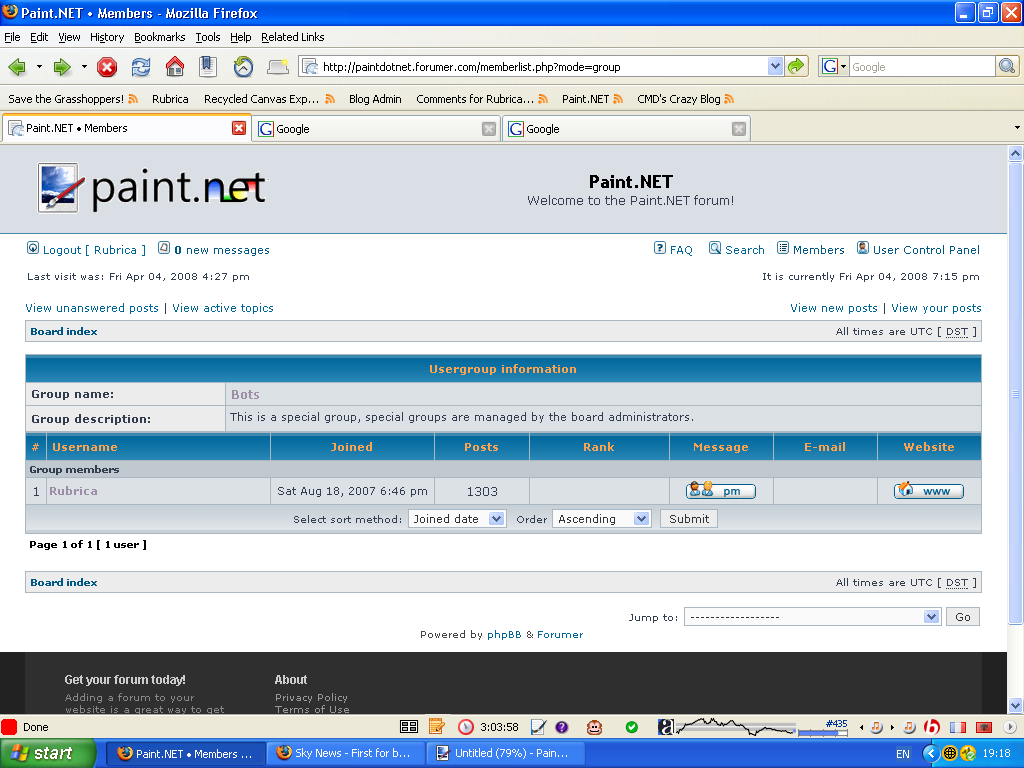Click the View active topics link
This screenshot has width=1024, height=768.
223,308
